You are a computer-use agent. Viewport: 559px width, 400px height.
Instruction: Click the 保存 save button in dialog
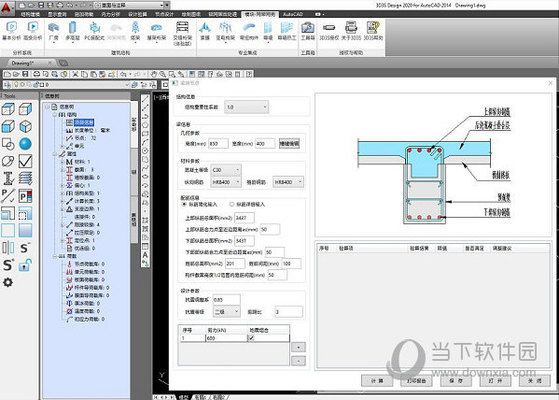tap(456, 381)
